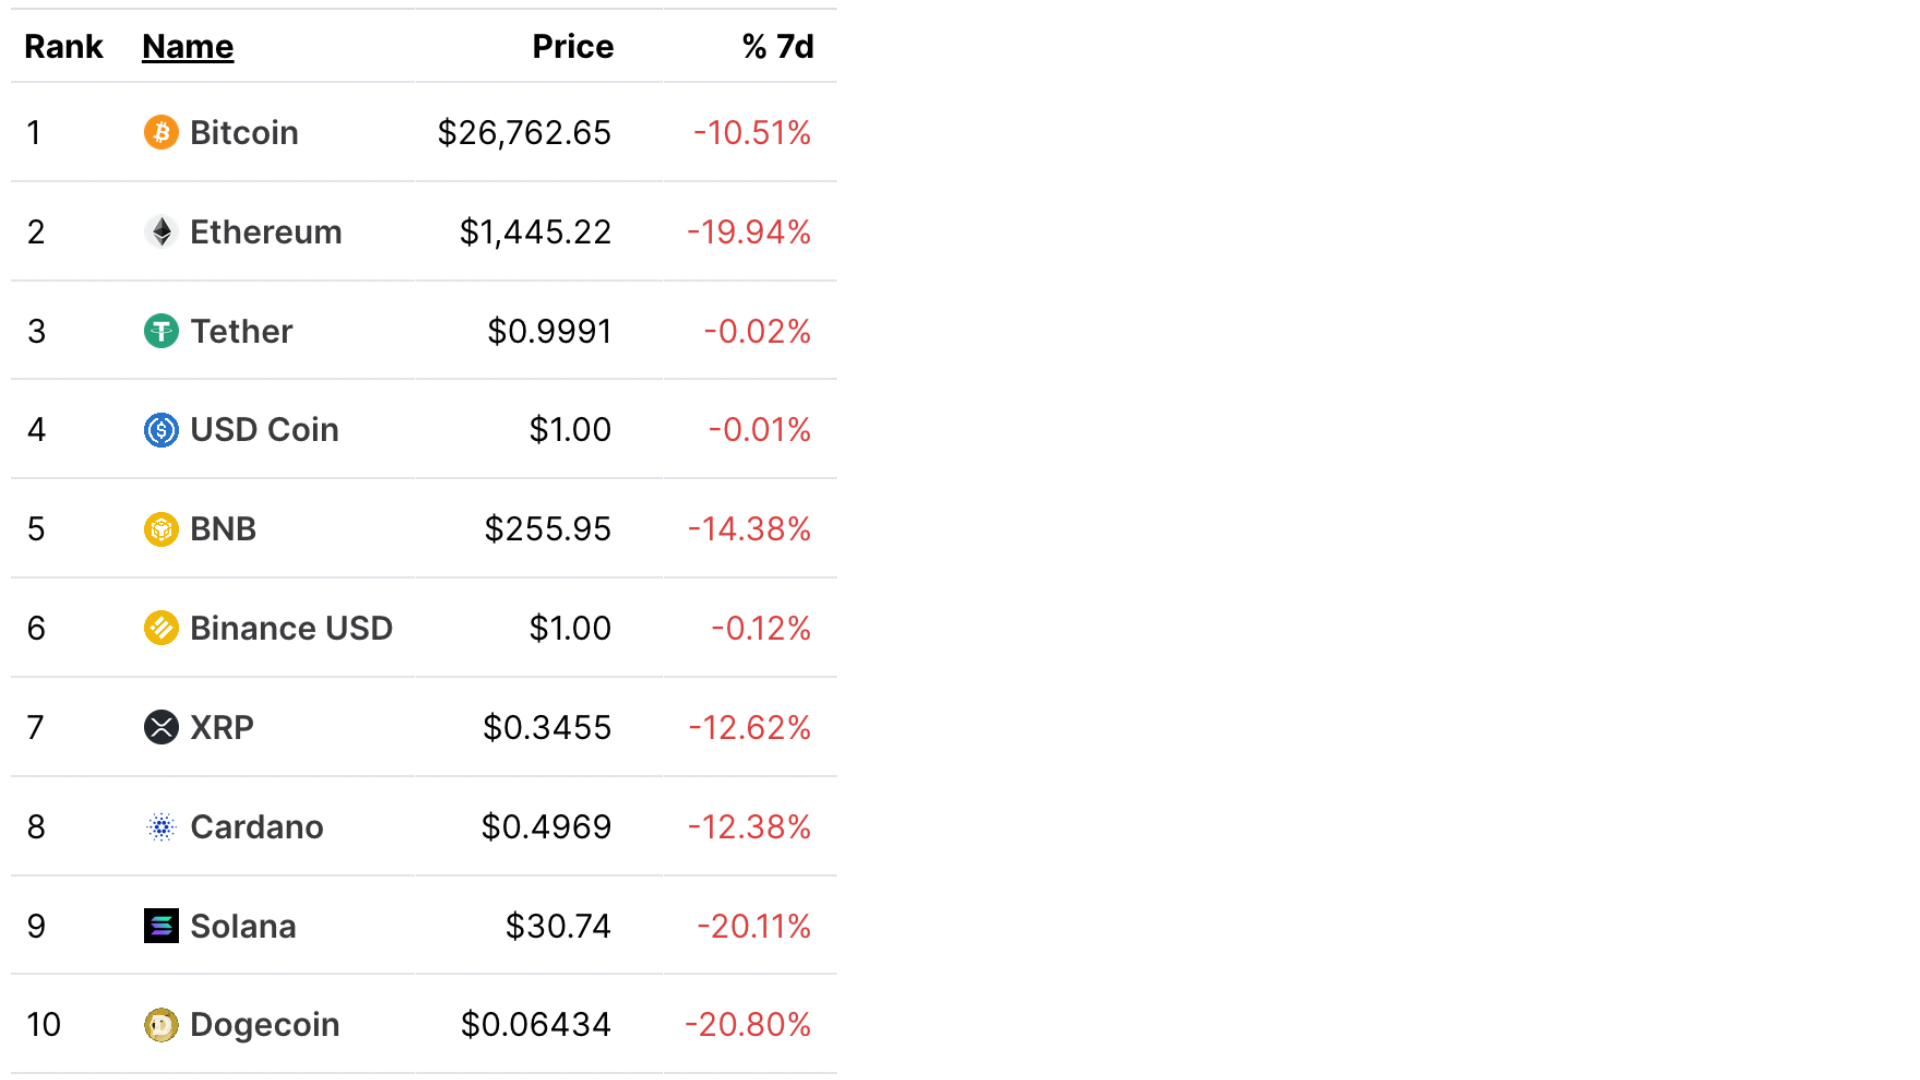Click the Binance USD icon

pos(161,628)
